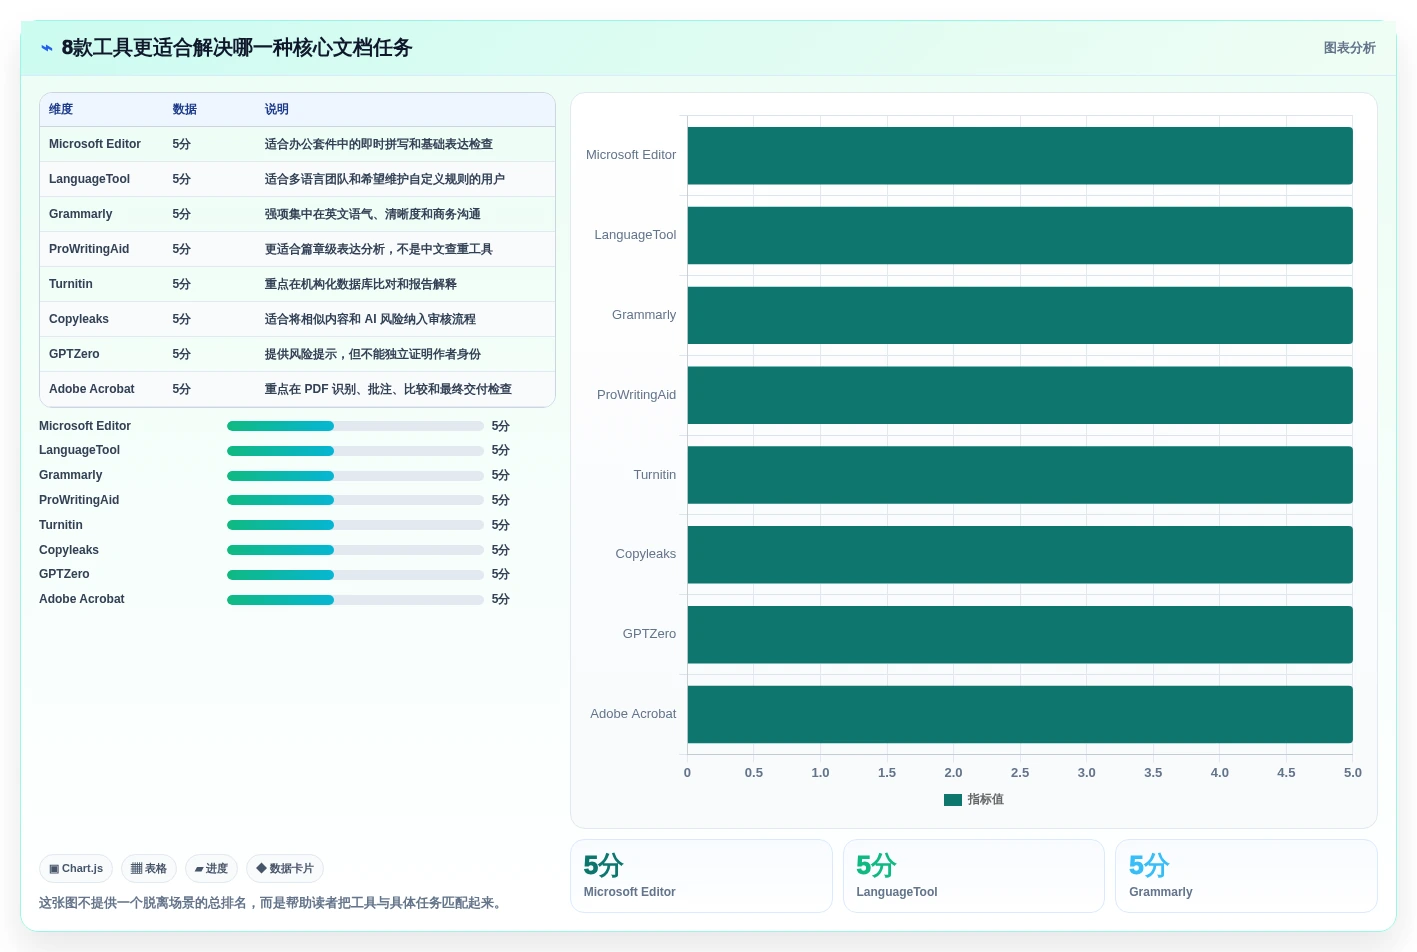Click description 重点在机构化数据库比对和报告解释
The height and width of the screenshot is (952, 1417).
361,284
